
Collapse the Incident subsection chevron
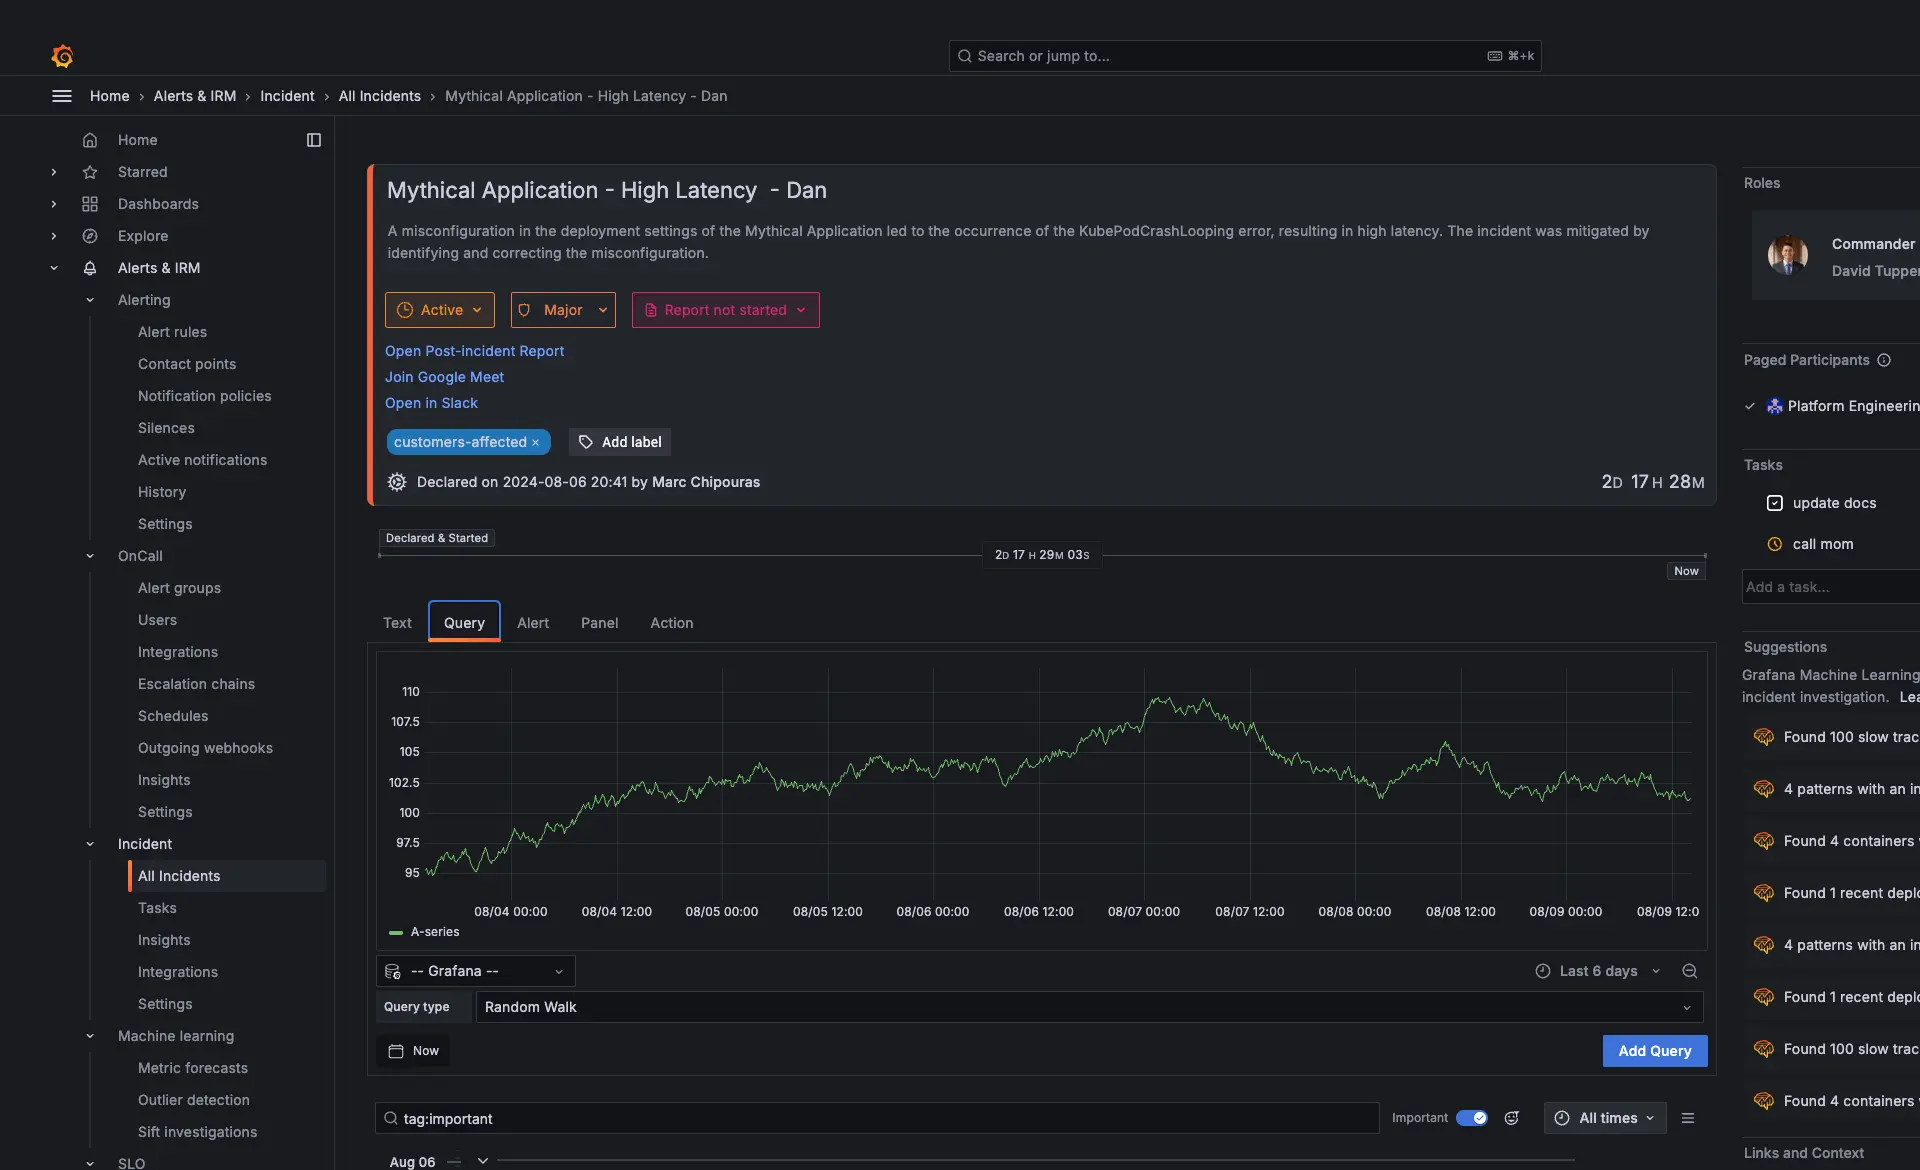90,844
